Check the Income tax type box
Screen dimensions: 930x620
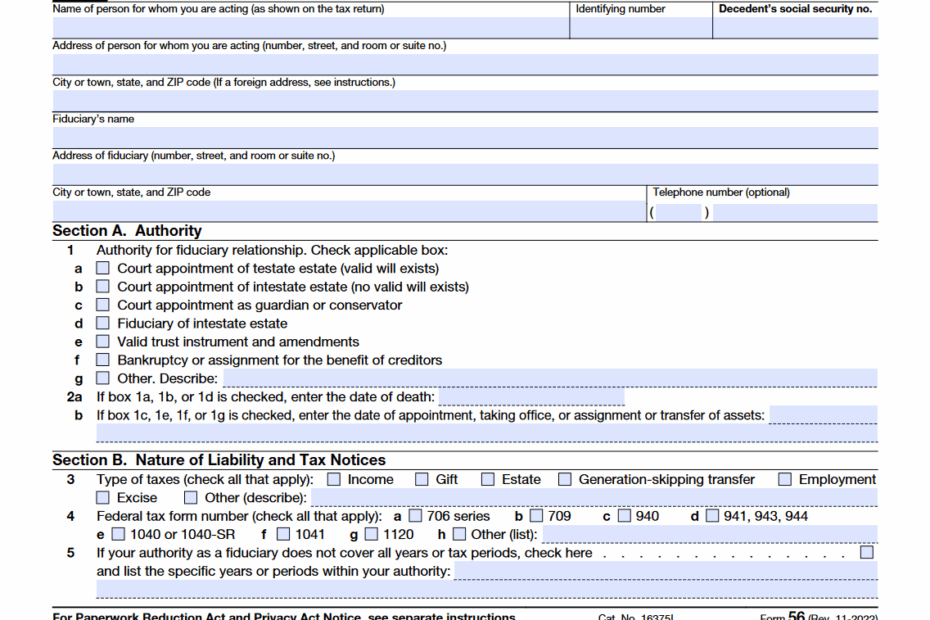click(x=333, y=479)
